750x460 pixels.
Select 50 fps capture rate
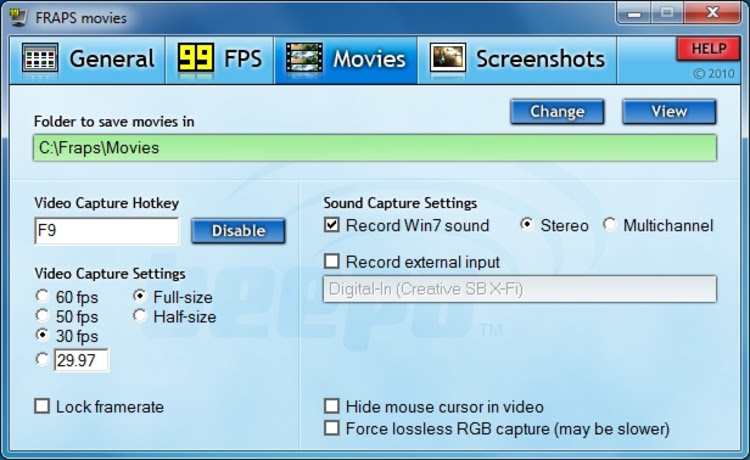(x=42, y=316)
